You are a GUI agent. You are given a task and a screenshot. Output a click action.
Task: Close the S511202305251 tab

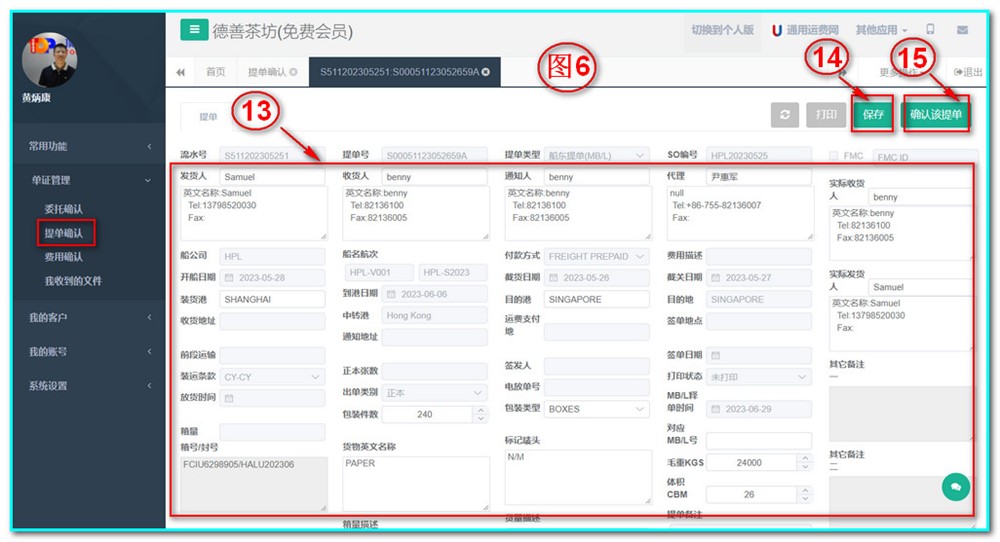tap(486, 72)
